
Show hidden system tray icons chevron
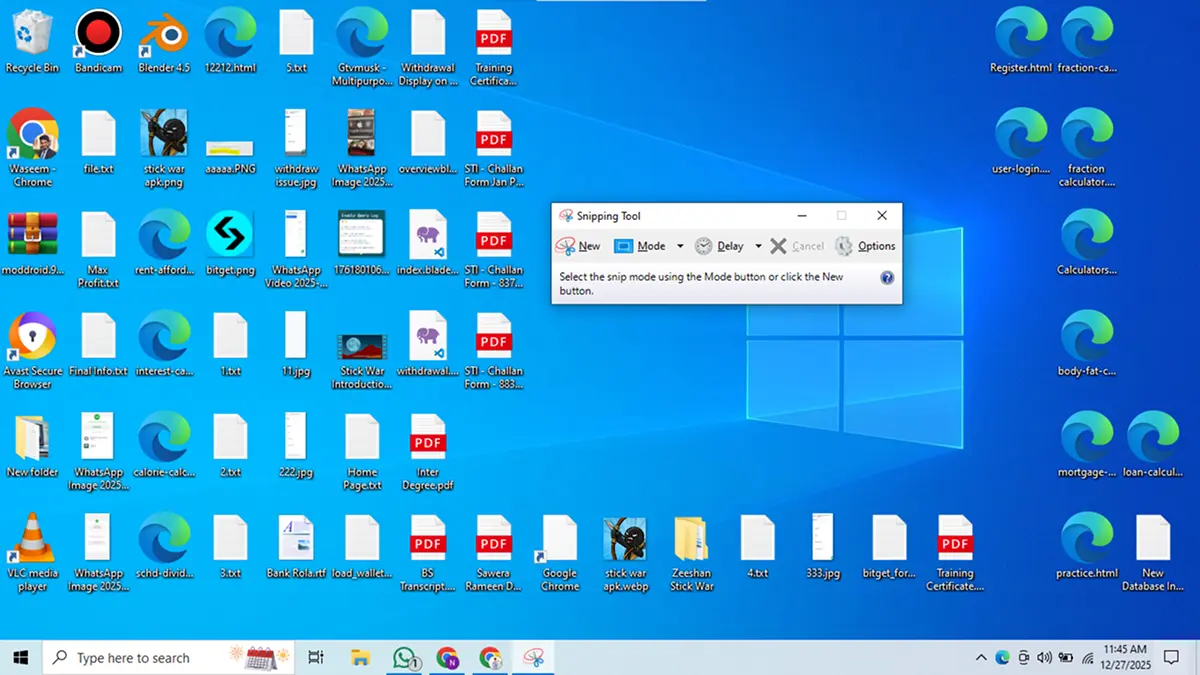[981, 657]
